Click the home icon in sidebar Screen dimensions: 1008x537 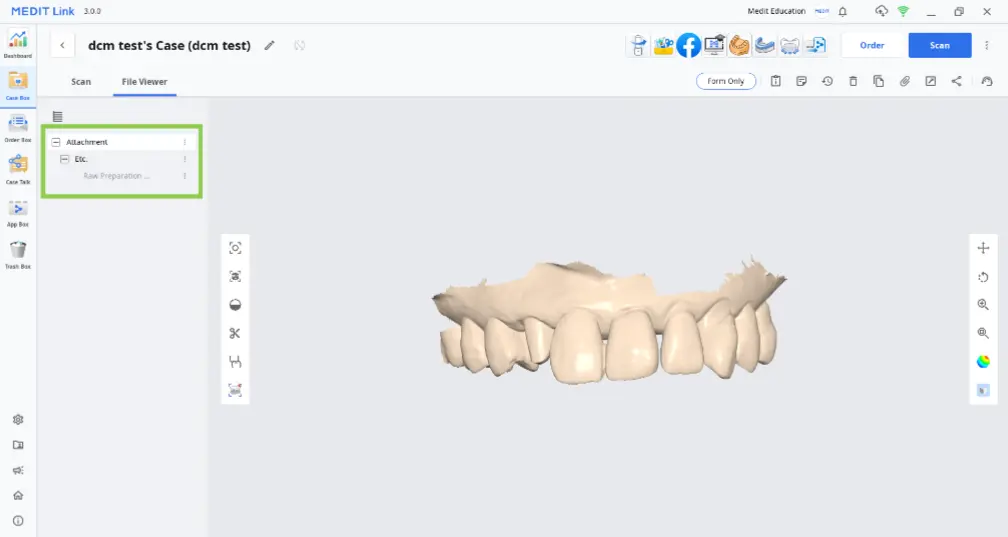click(18, 495)
